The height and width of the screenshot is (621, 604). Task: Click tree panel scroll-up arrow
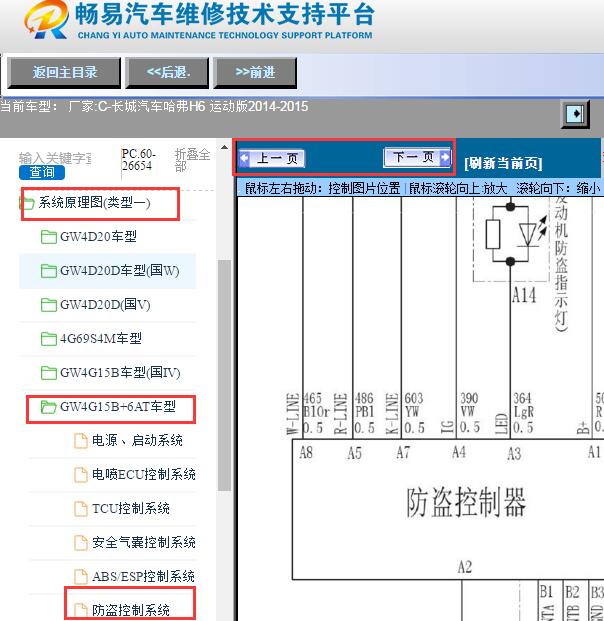pyautogui.click(x=224, y=147)
